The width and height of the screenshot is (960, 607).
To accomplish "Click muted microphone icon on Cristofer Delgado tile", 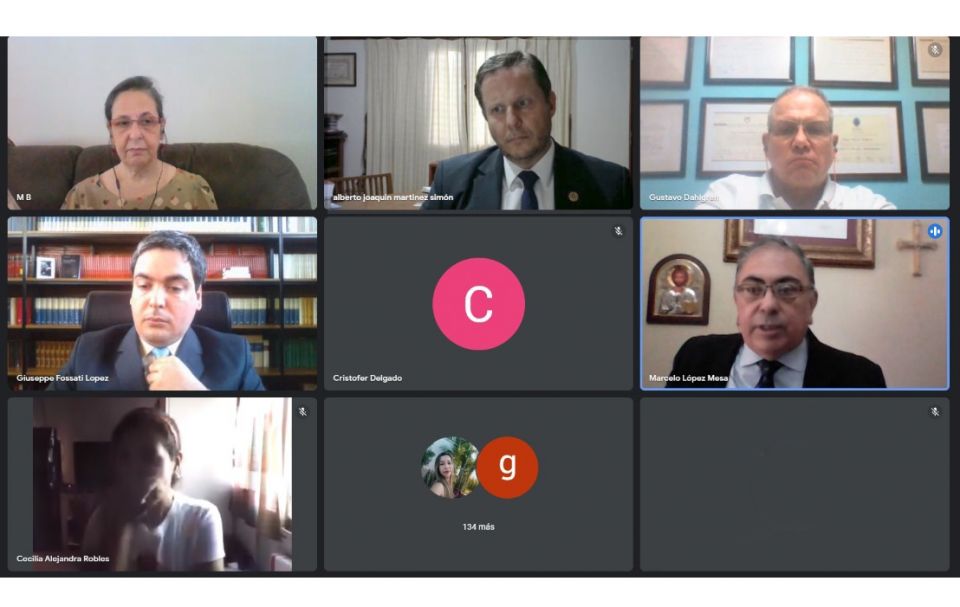I will coord(618,231).
